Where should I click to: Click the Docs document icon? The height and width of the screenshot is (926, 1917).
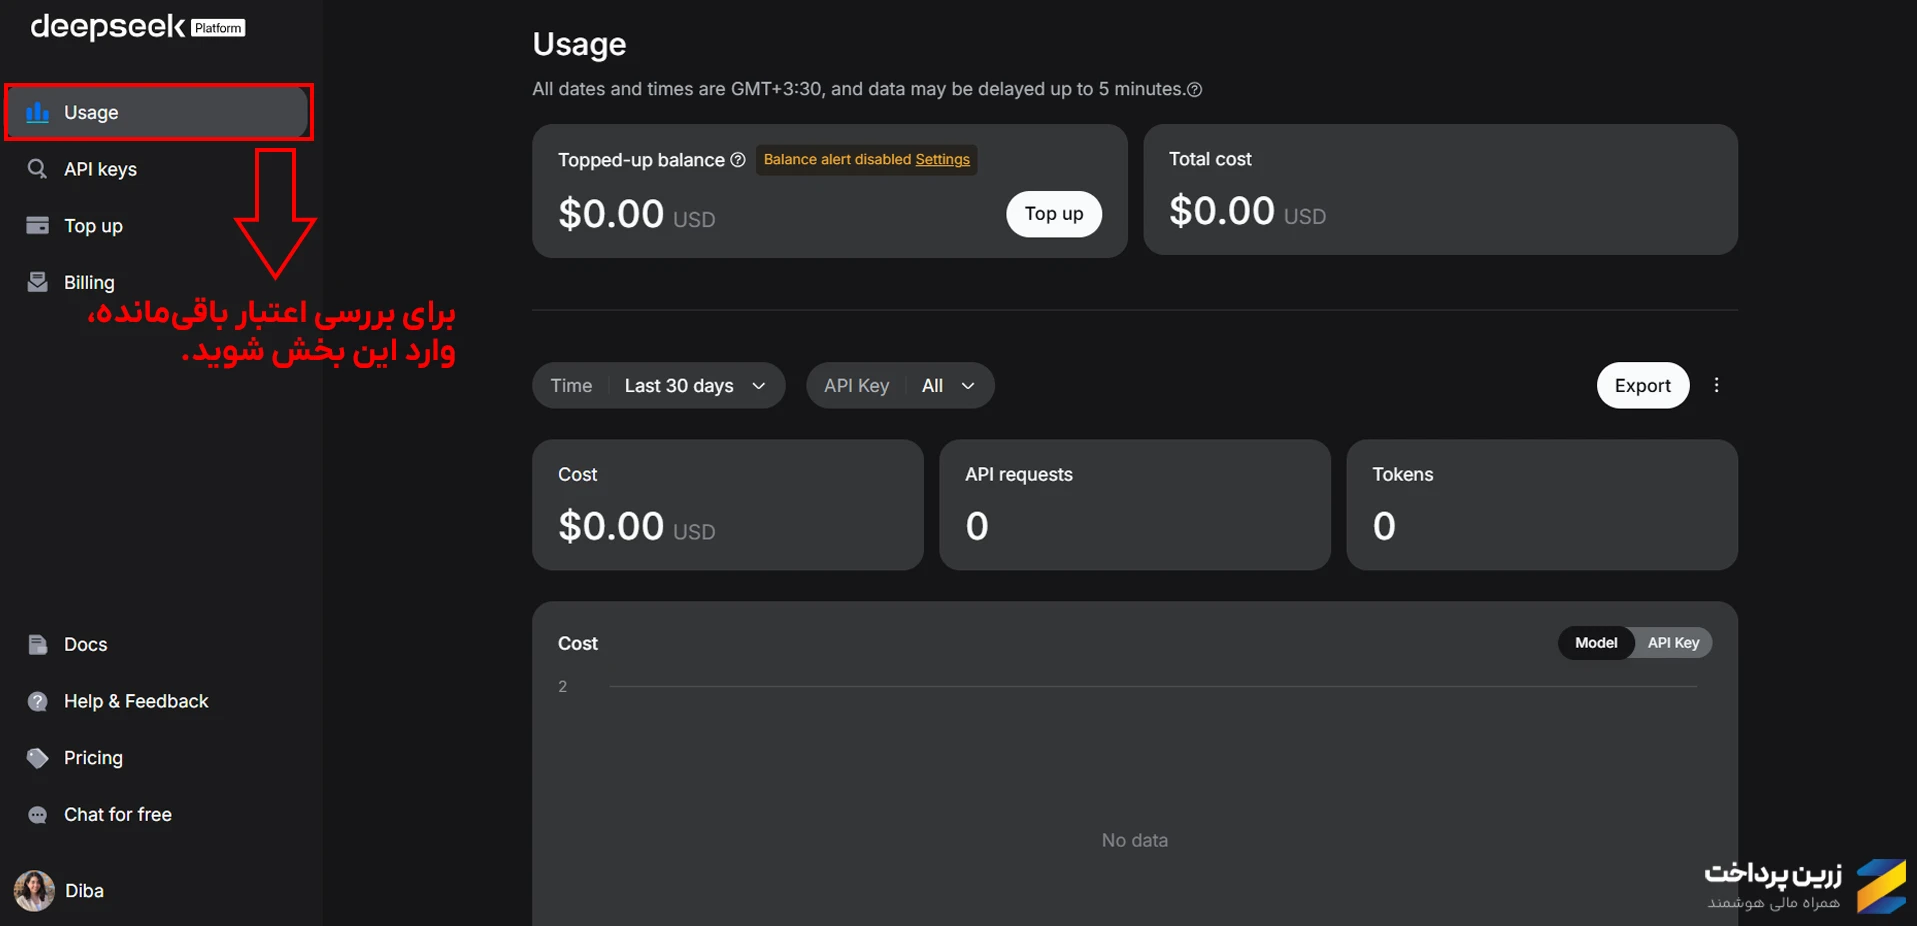click(x=37, y=644)
